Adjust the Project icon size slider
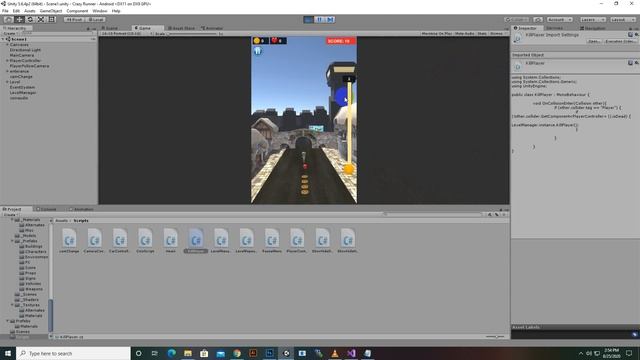Screen dimensions: 640x360 click(x=496, y=337)
